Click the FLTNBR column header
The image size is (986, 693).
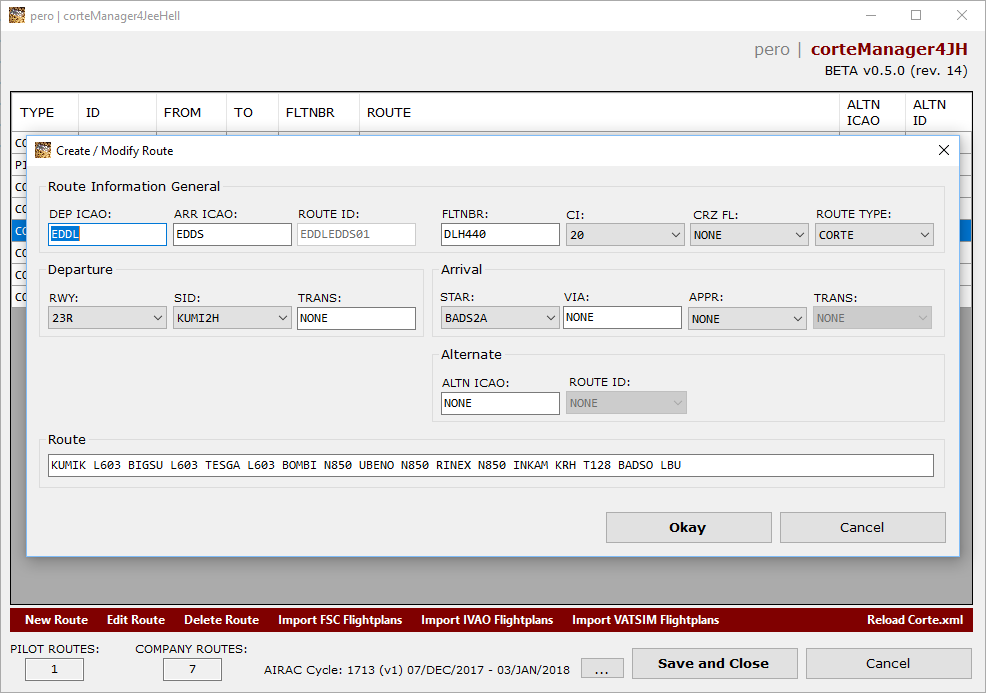(x=319, y=113)
